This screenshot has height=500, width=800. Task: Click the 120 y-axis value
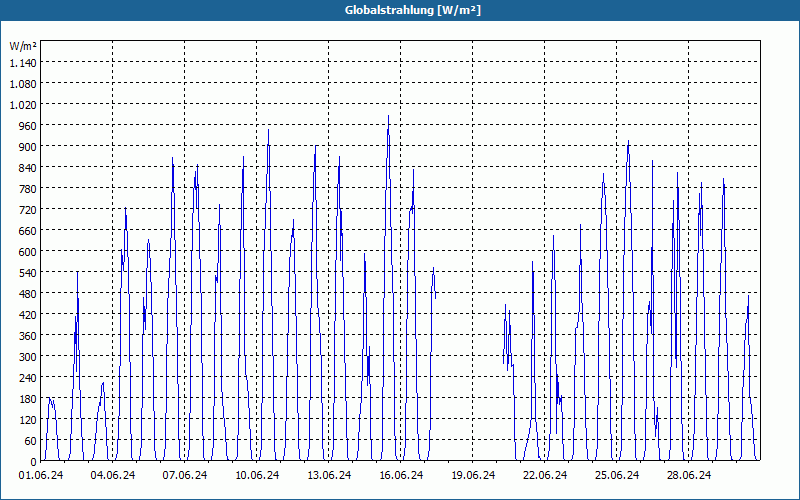28,419
